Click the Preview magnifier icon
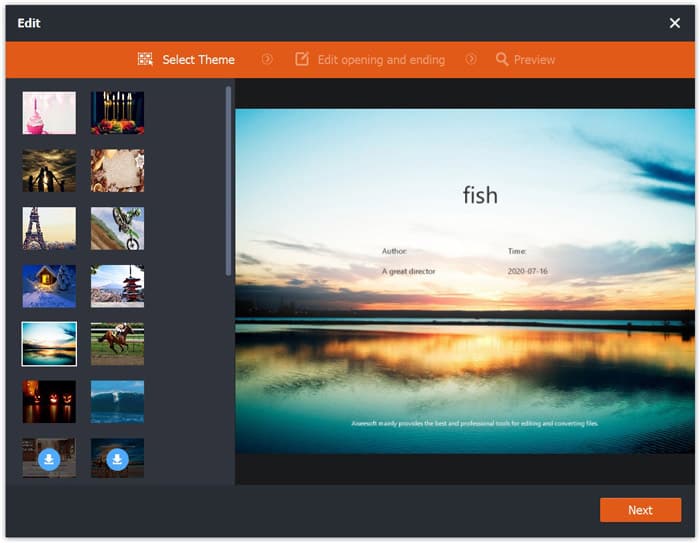700x543 pixels. pos(502,60)
